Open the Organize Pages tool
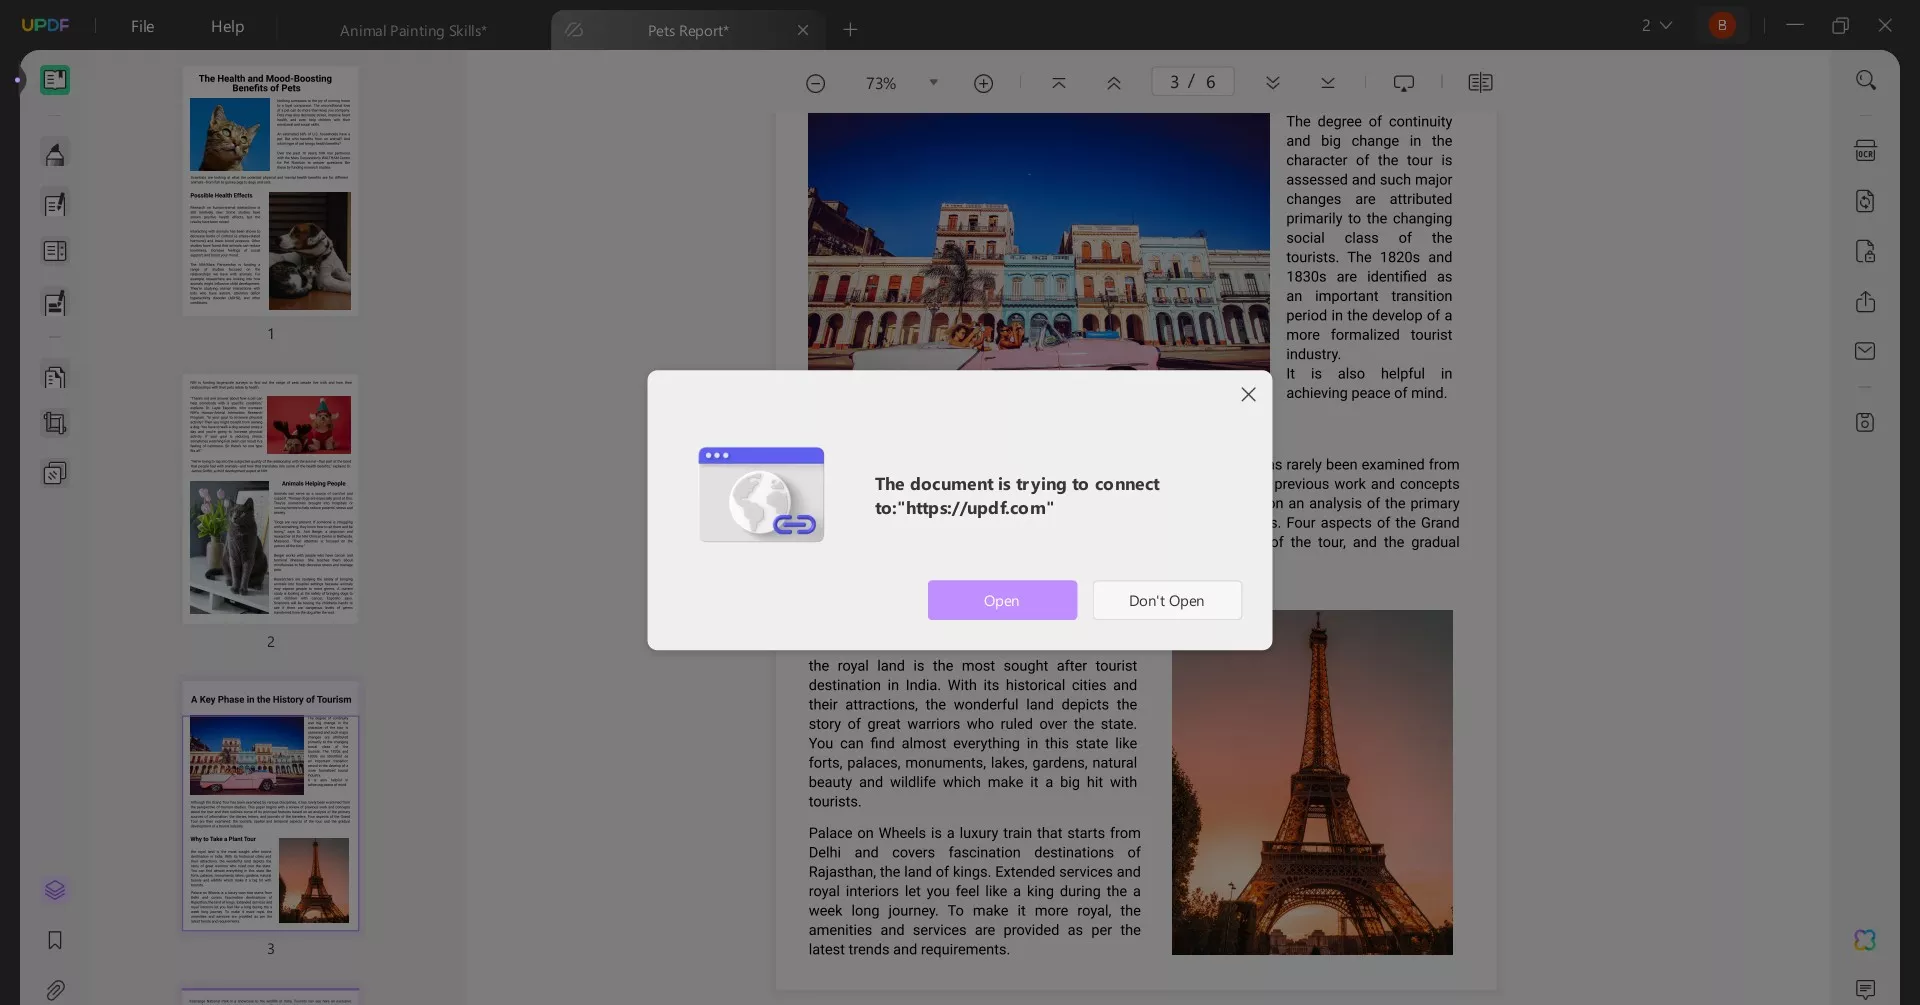 point(55,251)
